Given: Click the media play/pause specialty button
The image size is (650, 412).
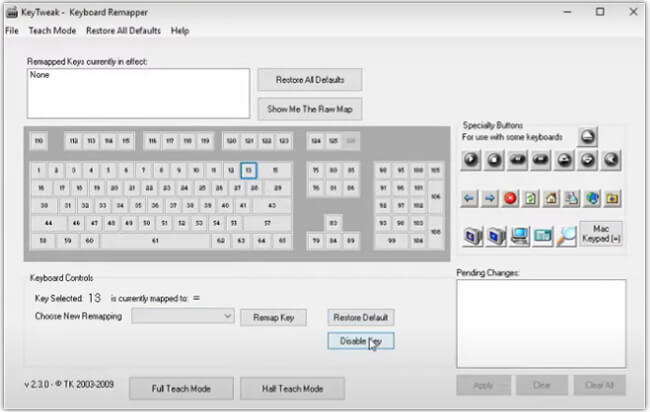Looking at the screenshot, I should (471, 160).
